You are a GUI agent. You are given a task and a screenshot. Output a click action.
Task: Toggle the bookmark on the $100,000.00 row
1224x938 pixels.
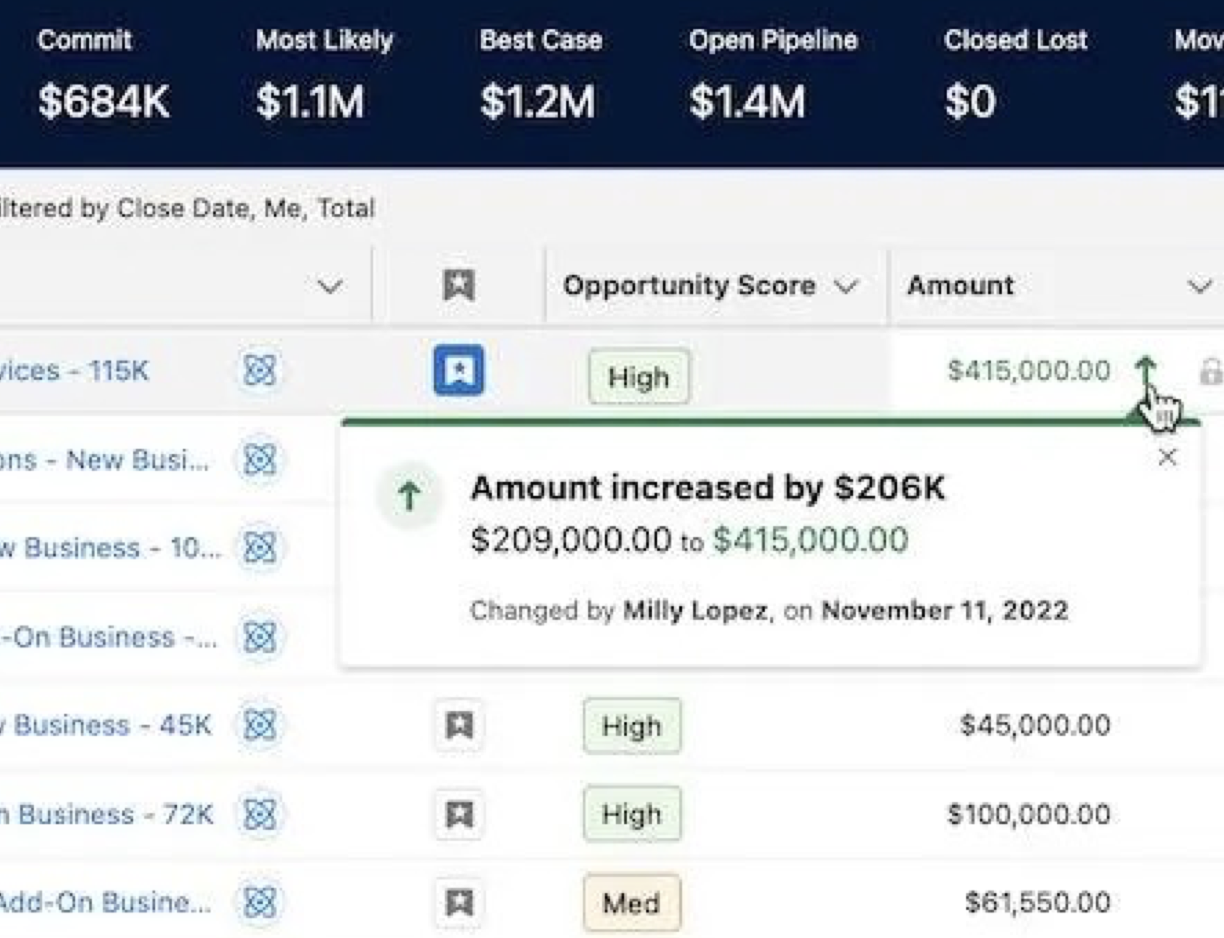pos(458,814)
